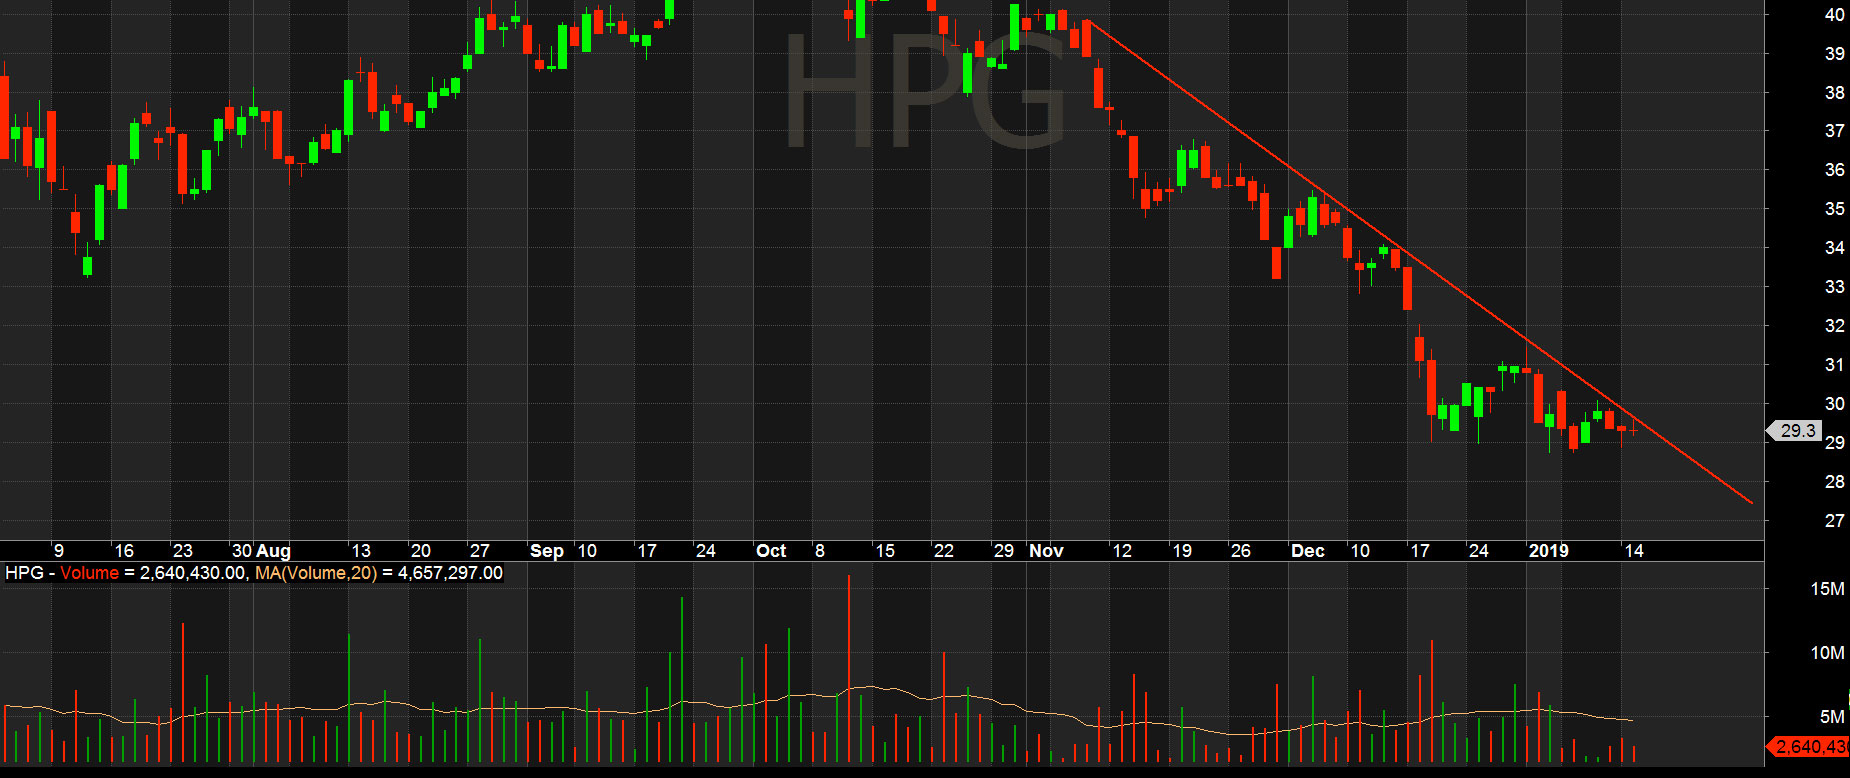The width and height of the screenshot is (1850, 778).
Task: Click the red 2,640,430 volume value tag
Action: click(1810, 747)
